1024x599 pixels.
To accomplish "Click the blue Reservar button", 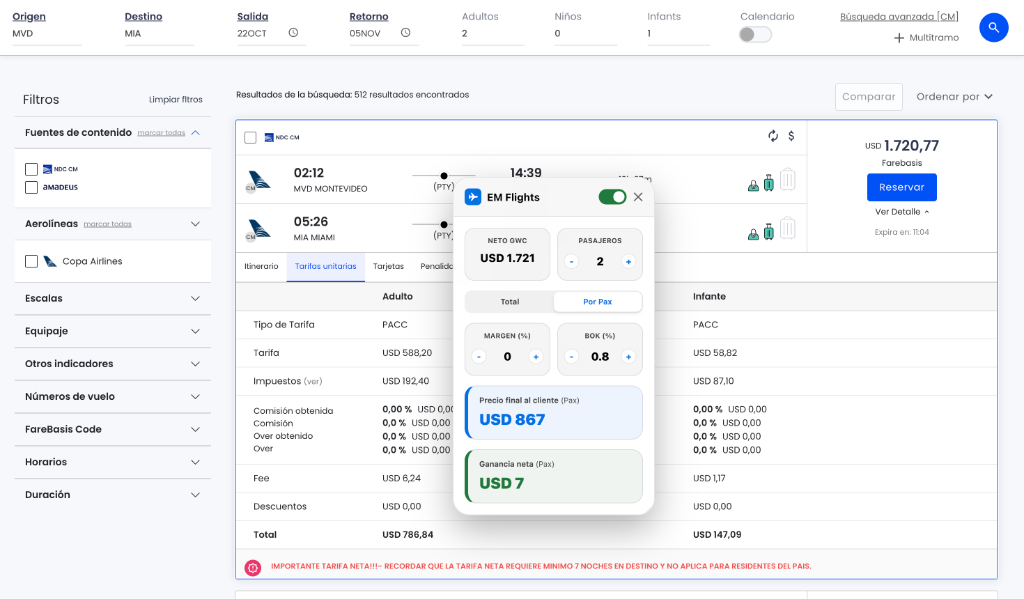I will point(901,187).
